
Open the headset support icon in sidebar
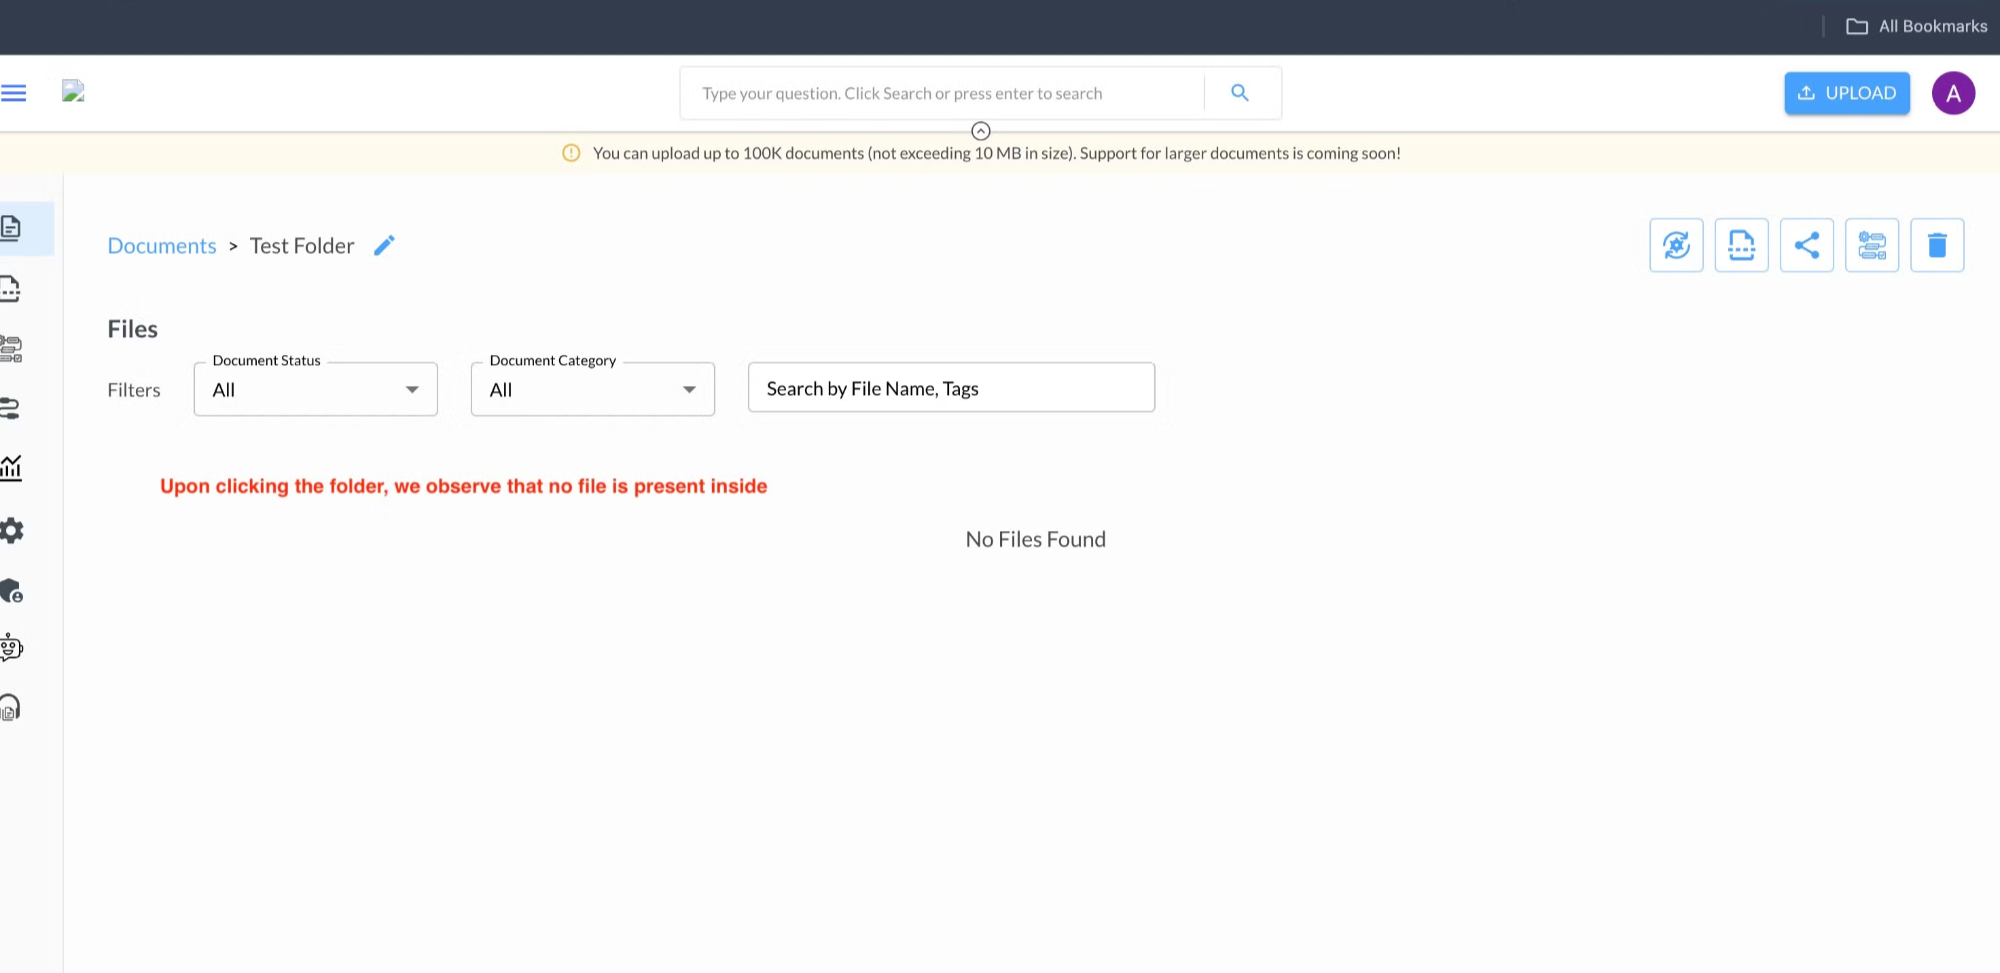[x=10, y=707]
